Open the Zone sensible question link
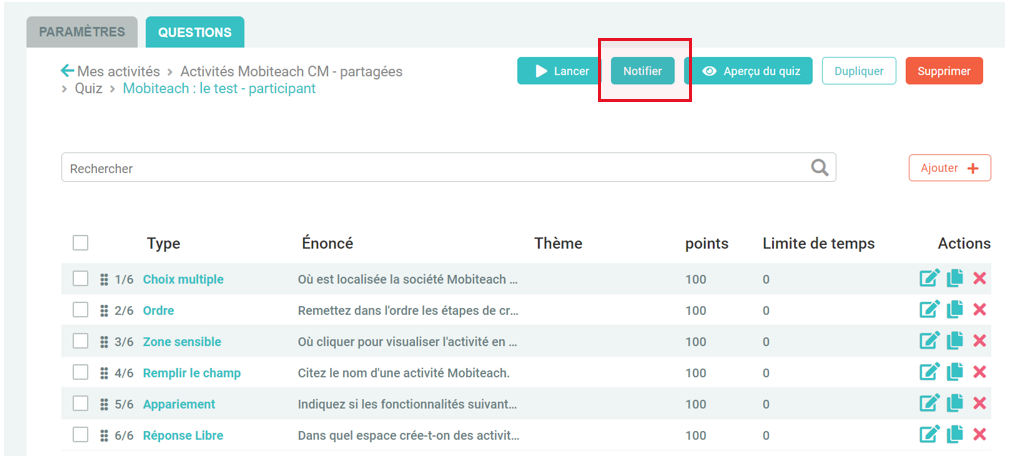1018x456 pixels. pos(182,342)
